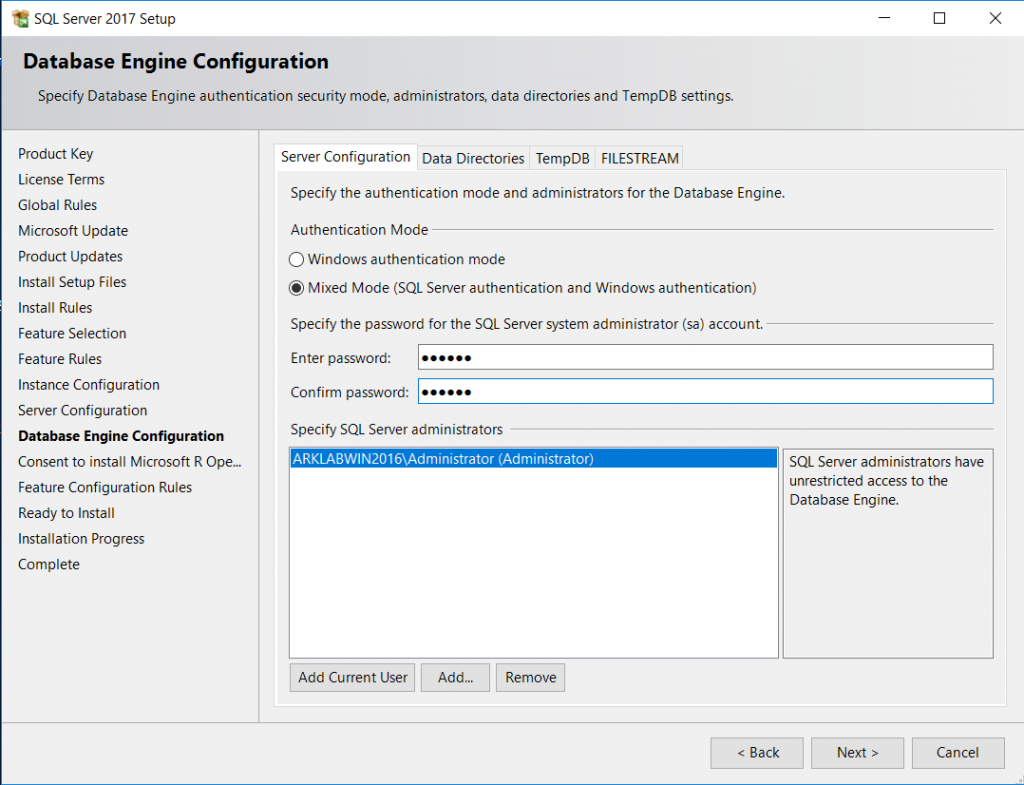
Task: Click Microsoft Update step in sidebar
Action: point(73,231)
